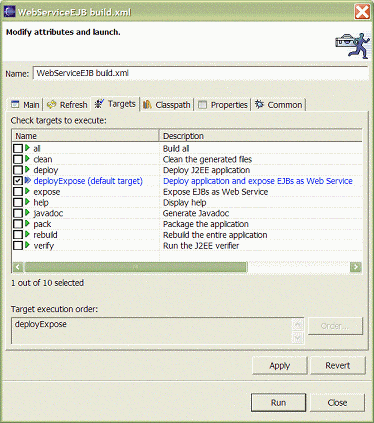Switch to the Main tab
Viewport: 374px width, 423px height.
click(25, 105)
